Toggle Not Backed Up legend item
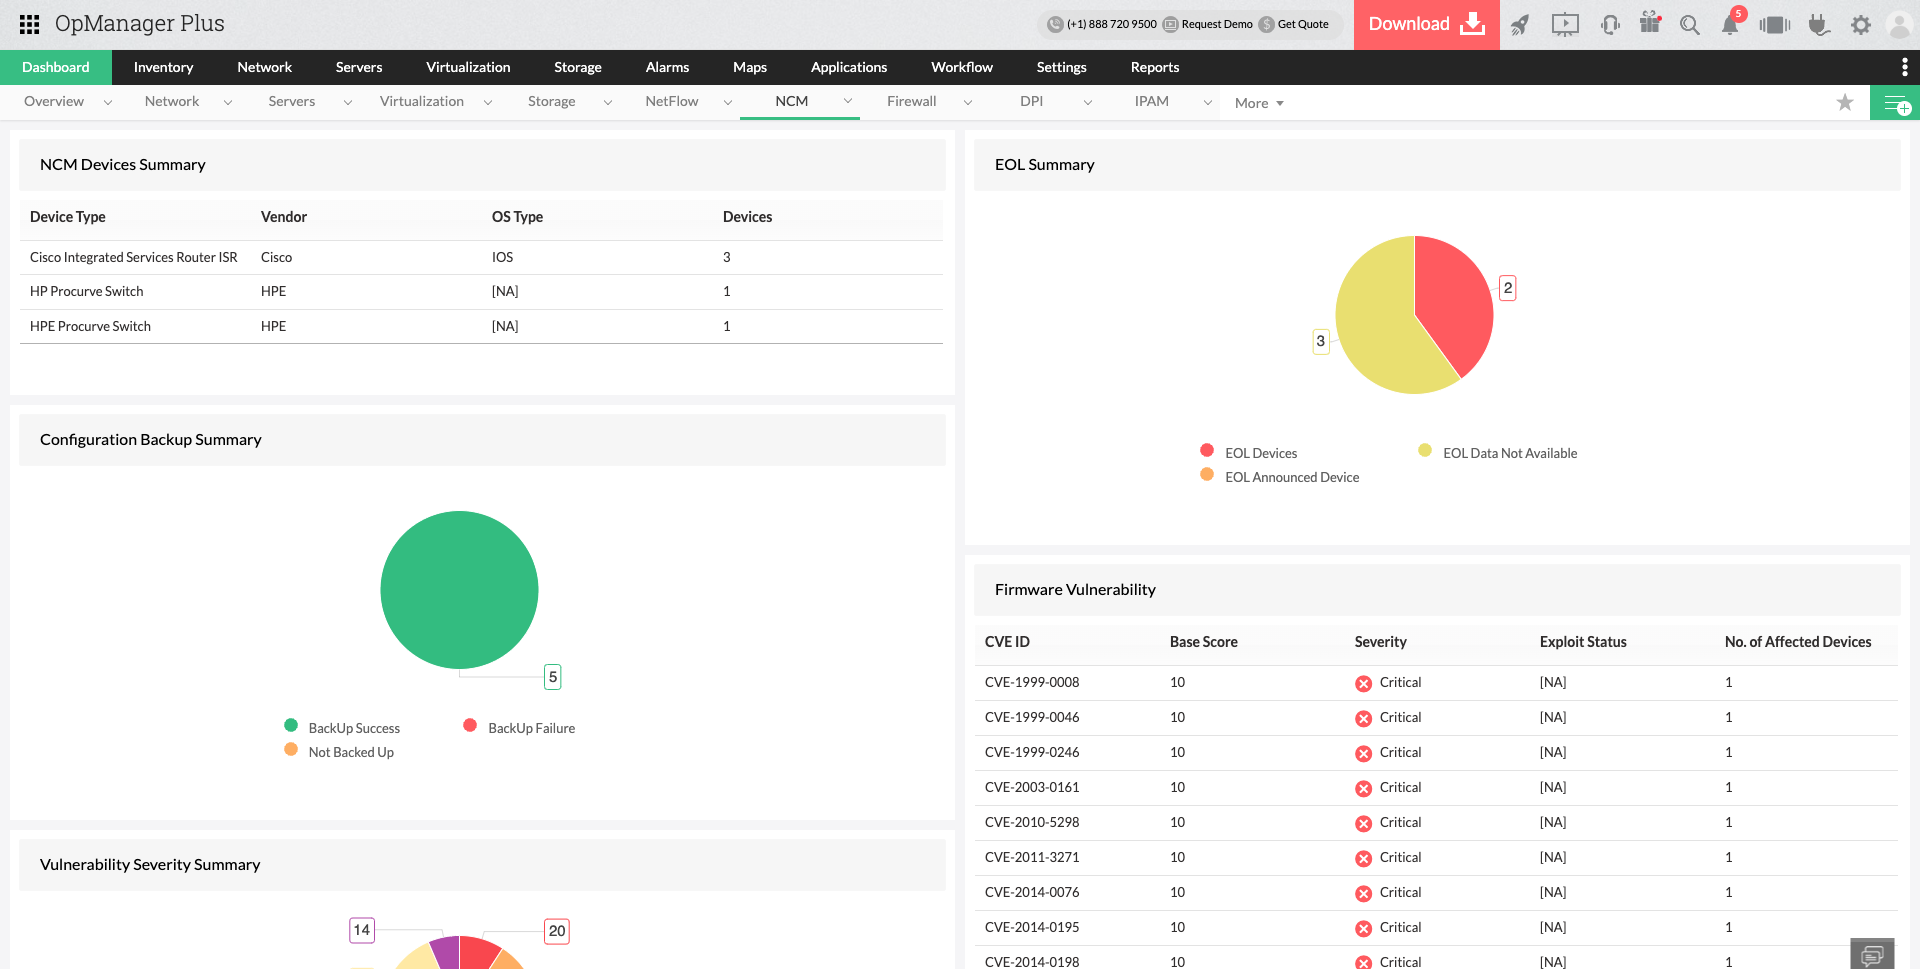This screenshot has width=1920, height=969. pyautogui.click(x=339, y=752)
